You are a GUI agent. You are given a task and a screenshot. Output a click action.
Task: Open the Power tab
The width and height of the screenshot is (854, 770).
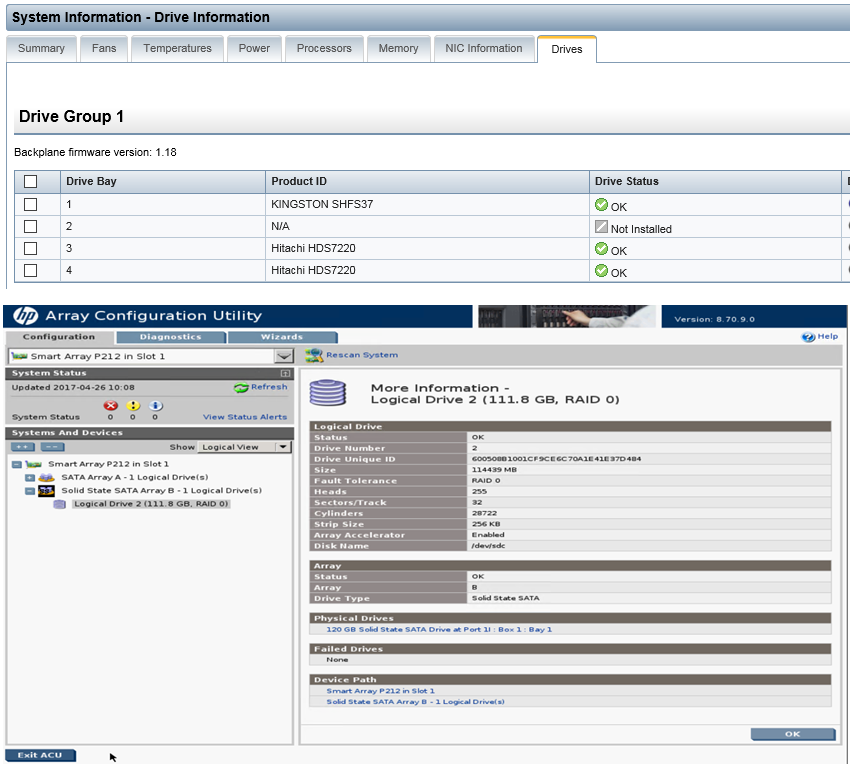pyautogui.click(x=254, y=48)
